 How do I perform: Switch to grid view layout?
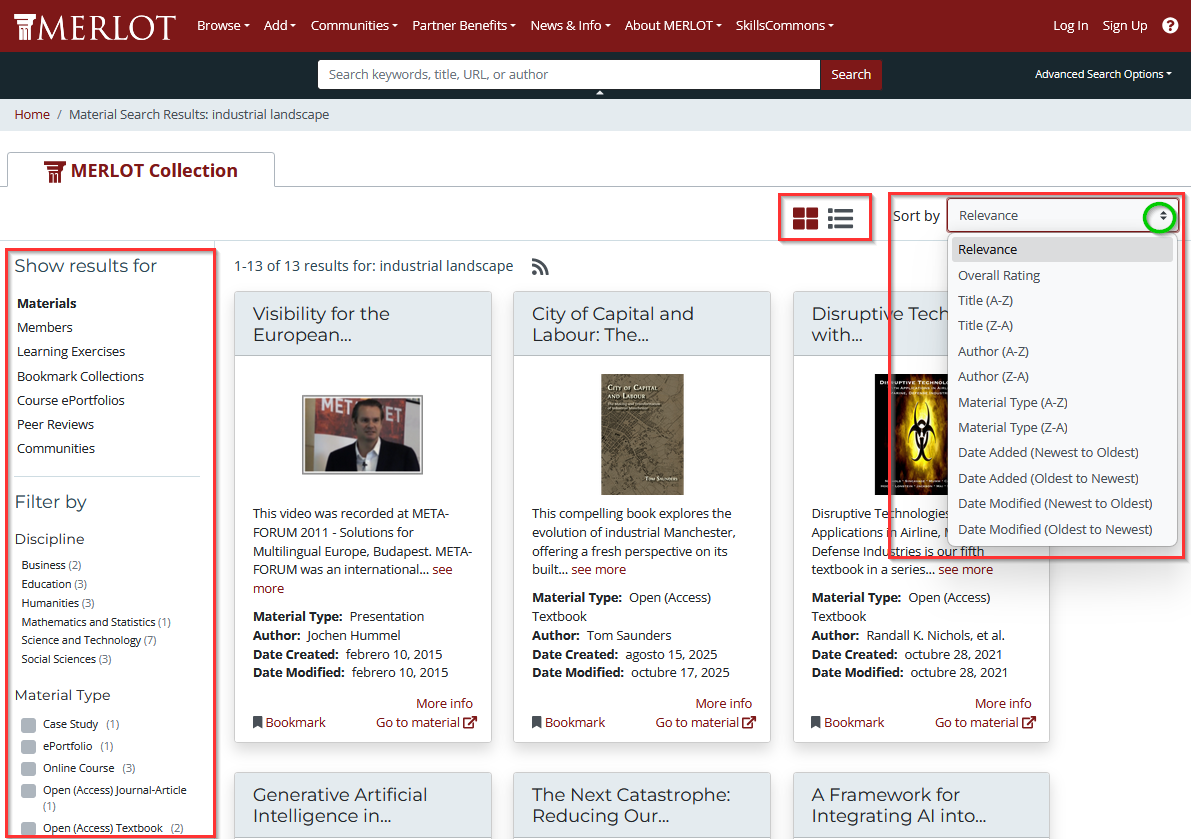(805, 218)
